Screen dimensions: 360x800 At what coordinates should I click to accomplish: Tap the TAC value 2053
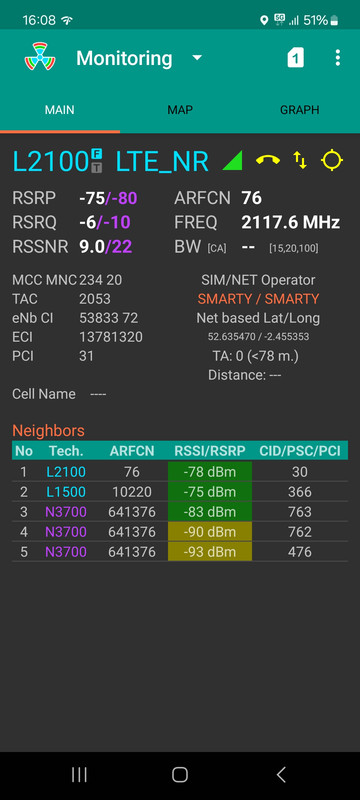coord(95,299)
